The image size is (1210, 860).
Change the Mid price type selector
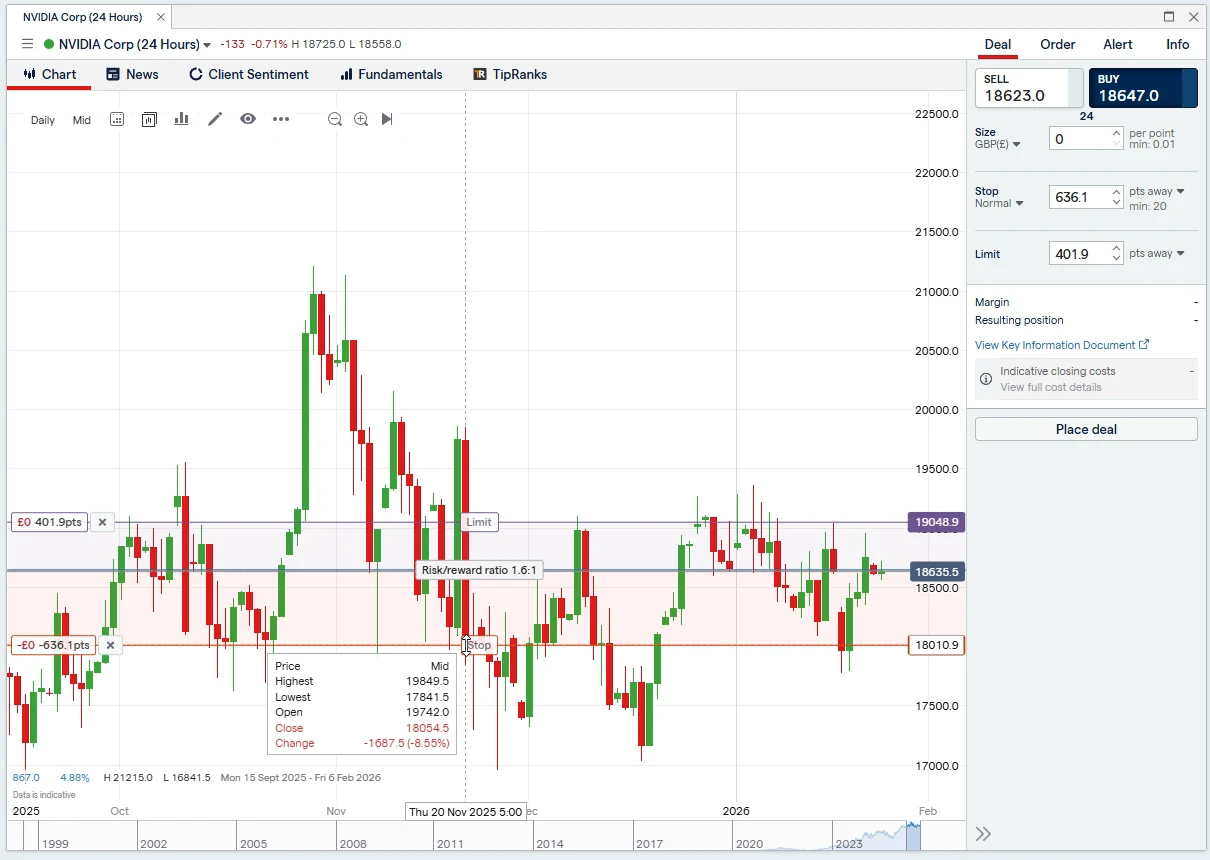[x=82, y=120]
